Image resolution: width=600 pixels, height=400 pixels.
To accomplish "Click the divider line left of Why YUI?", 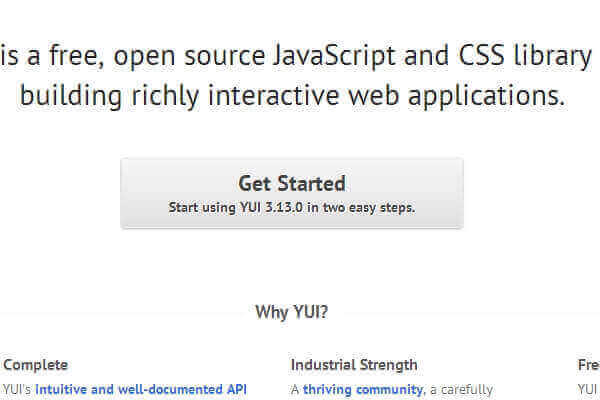I will tap(120, 312).
